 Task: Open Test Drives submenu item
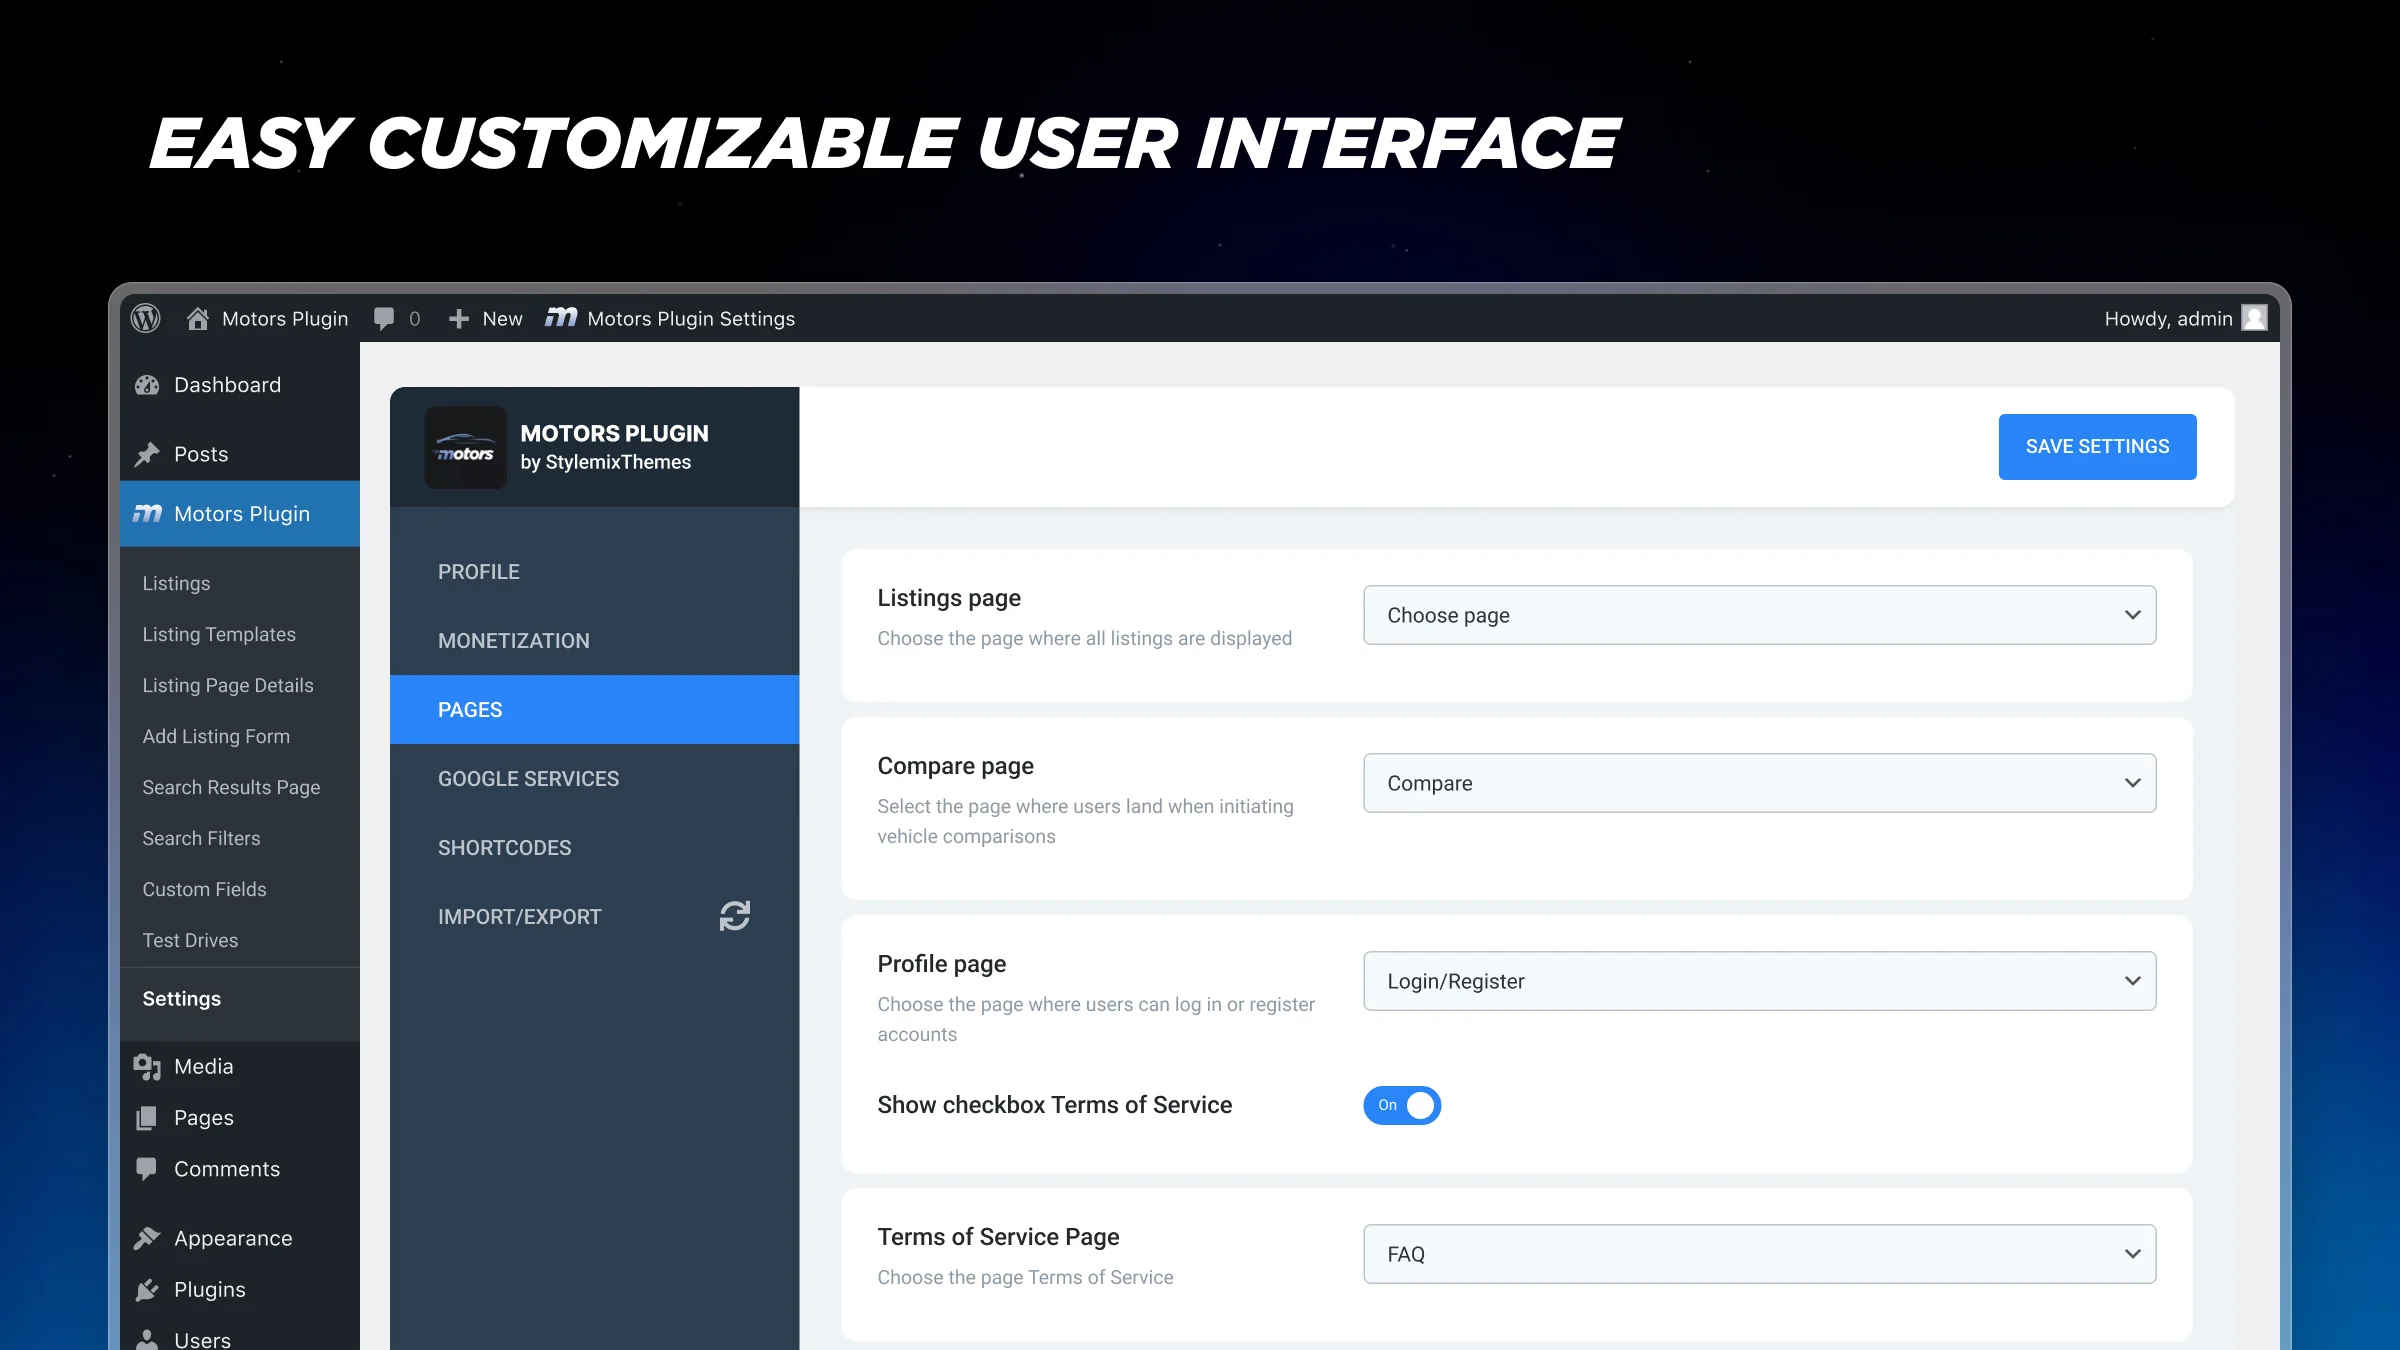(x=190, y=940)
